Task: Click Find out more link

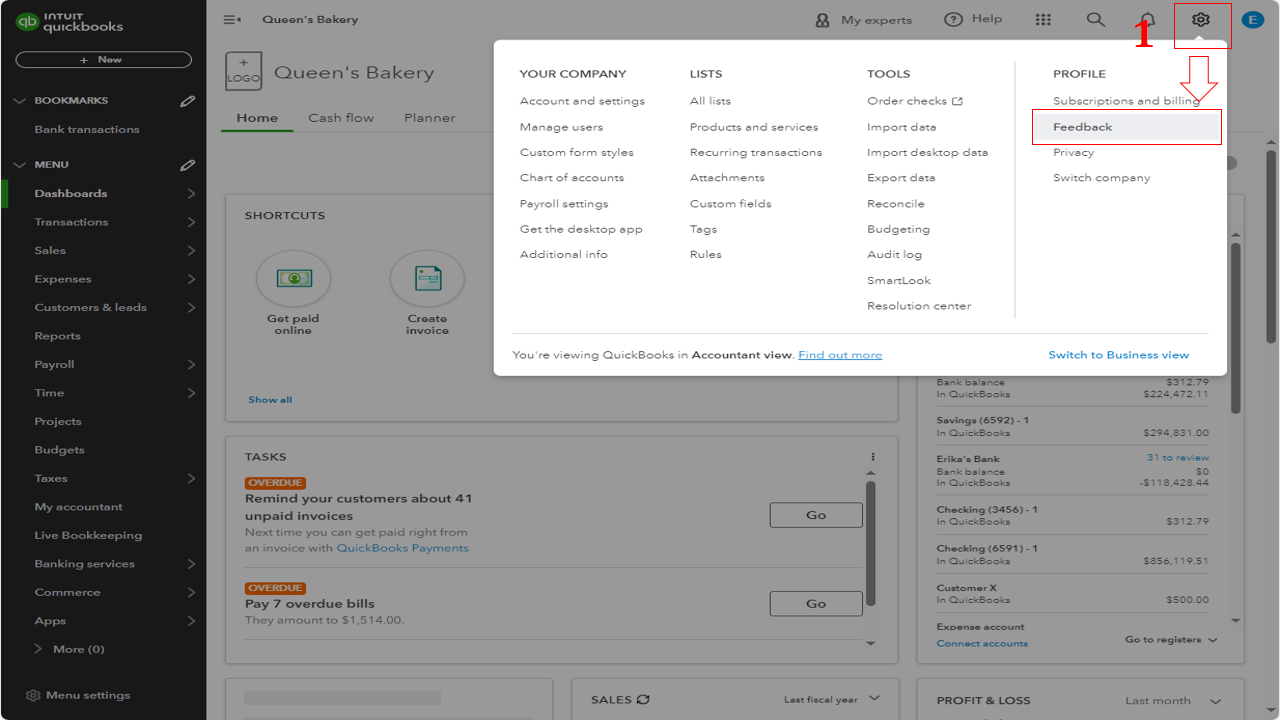Action: (x=840, y=355)
